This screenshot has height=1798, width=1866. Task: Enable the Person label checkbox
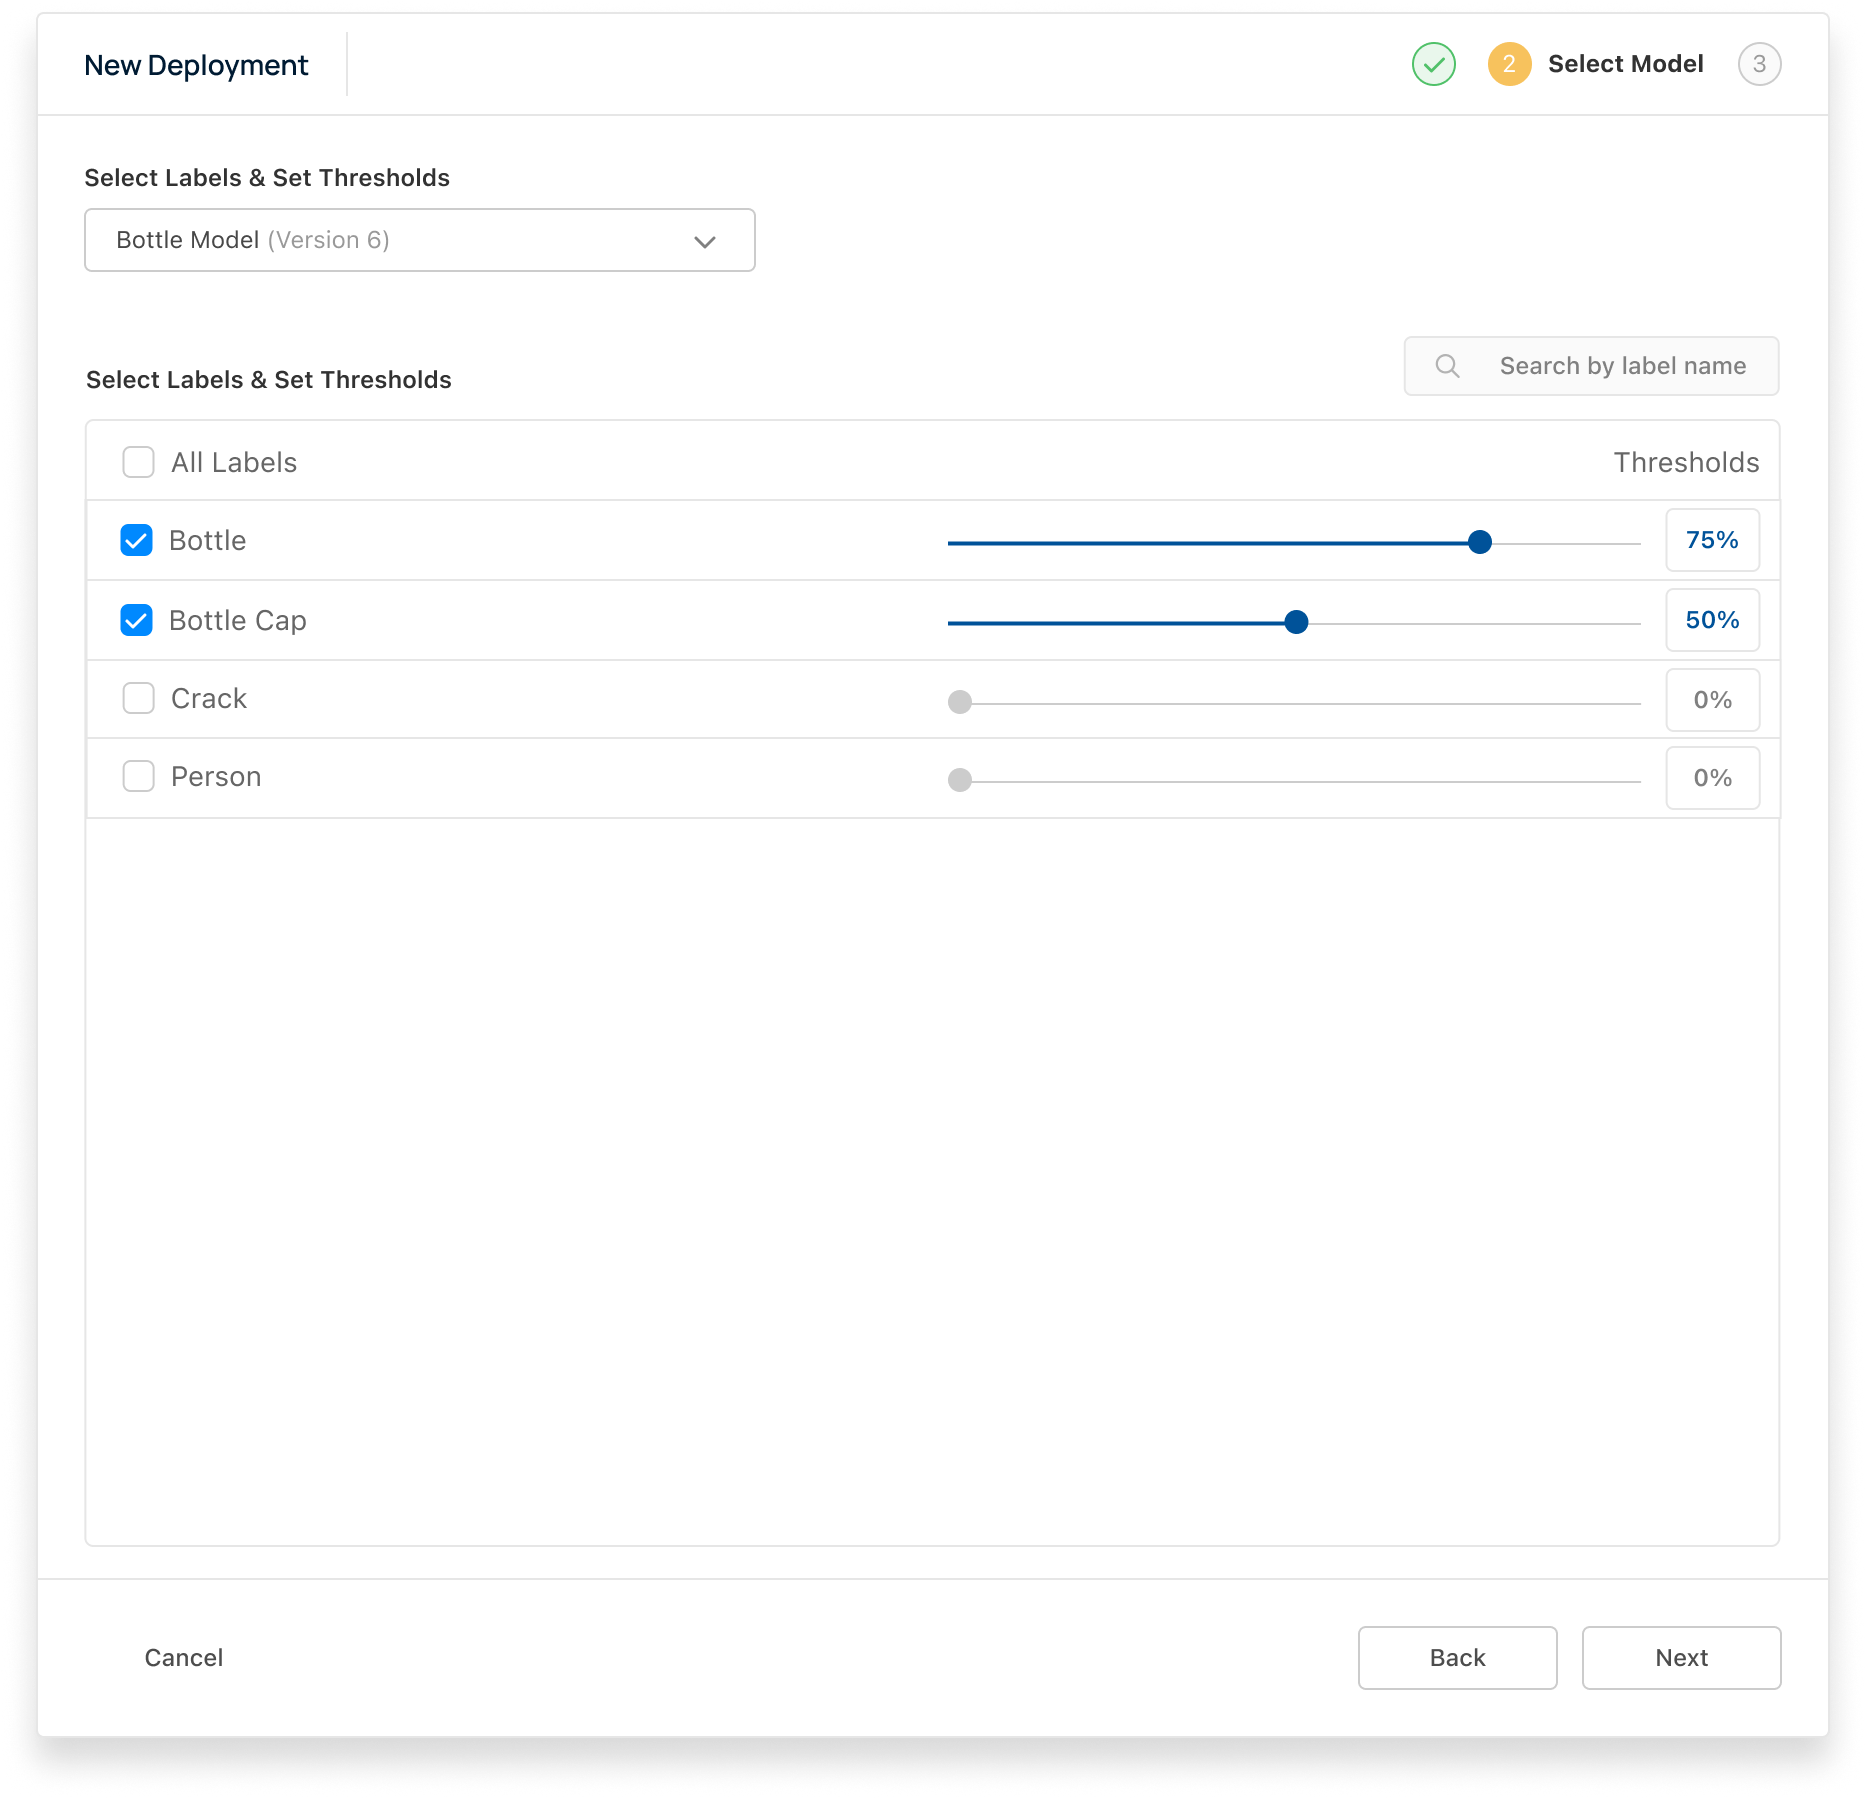(x=138, y=776)
